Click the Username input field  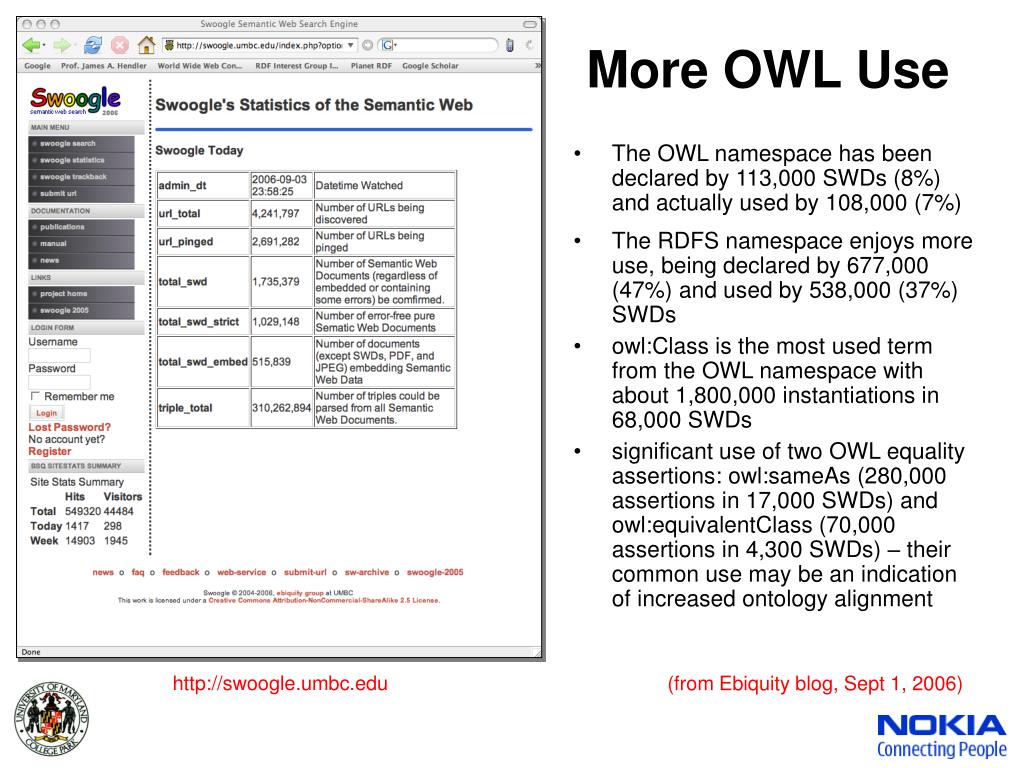(x=59, y=355)
